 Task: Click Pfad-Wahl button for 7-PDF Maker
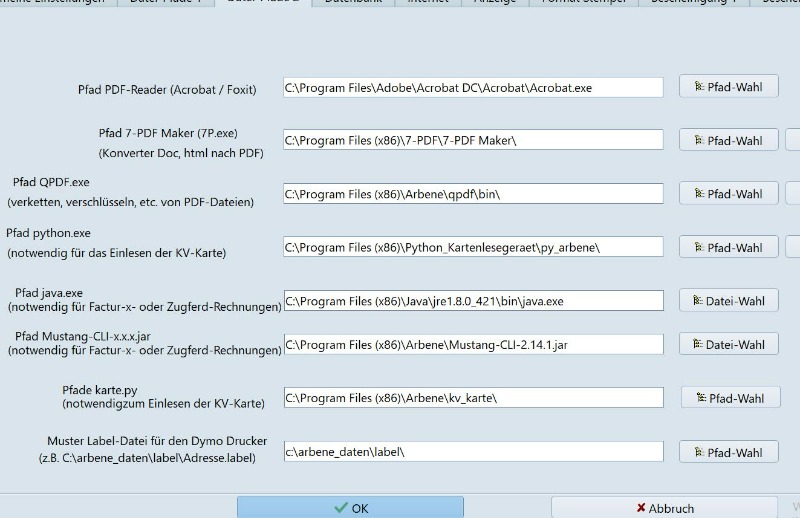(728, 140)
